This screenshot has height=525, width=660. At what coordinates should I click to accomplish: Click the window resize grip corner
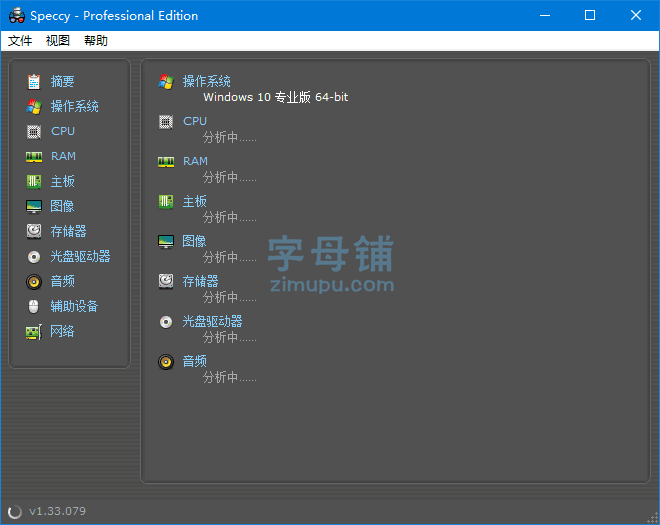[x=653, y=518]
